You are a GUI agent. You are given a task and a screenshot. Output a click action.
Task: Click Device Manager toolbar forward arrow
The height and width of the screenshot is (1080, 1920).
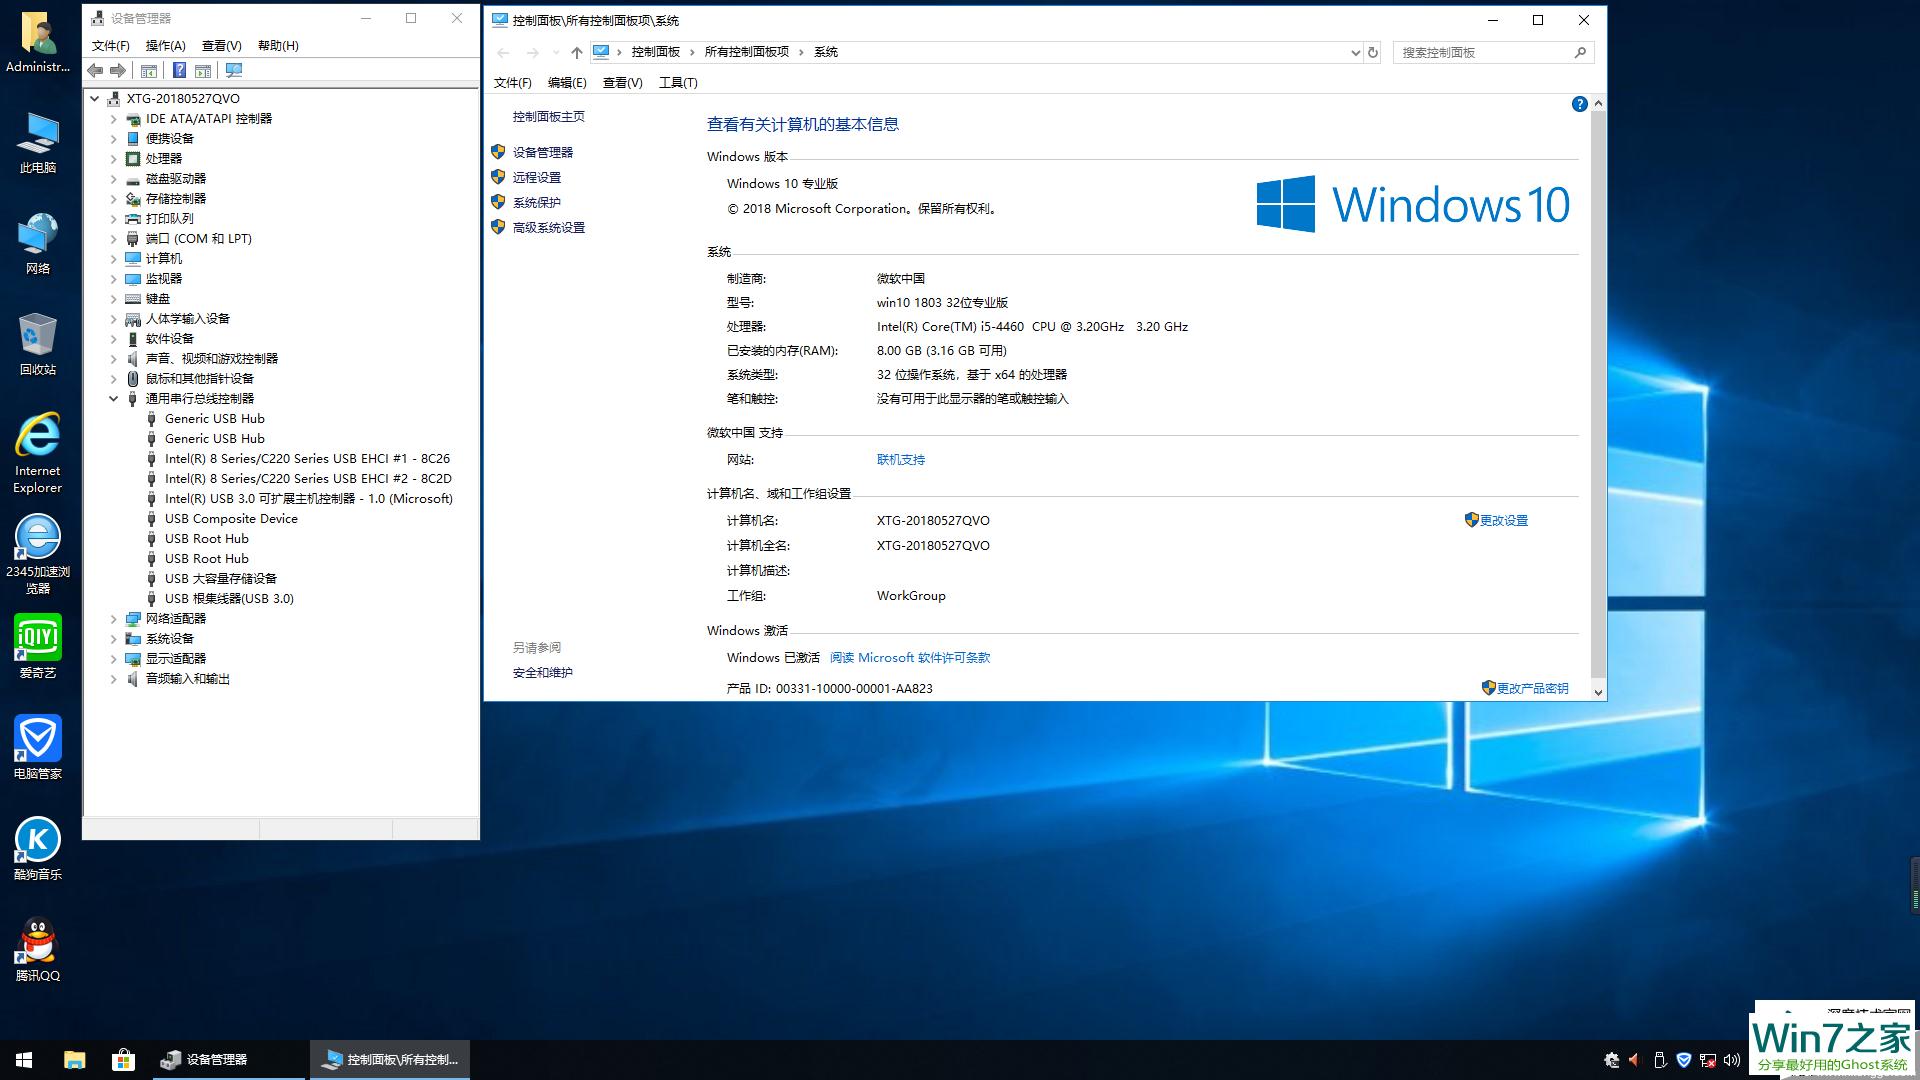click(118, 70)
